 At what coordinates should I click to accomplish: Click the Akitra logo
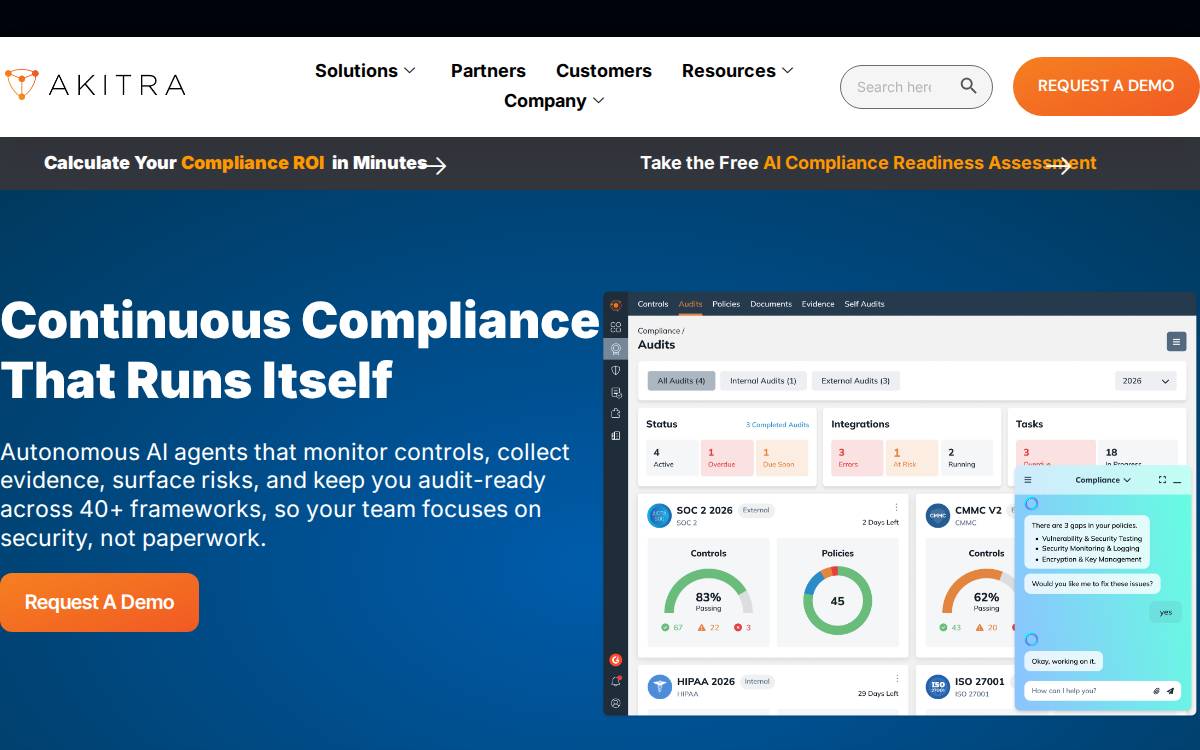click(x=94, y=85)
